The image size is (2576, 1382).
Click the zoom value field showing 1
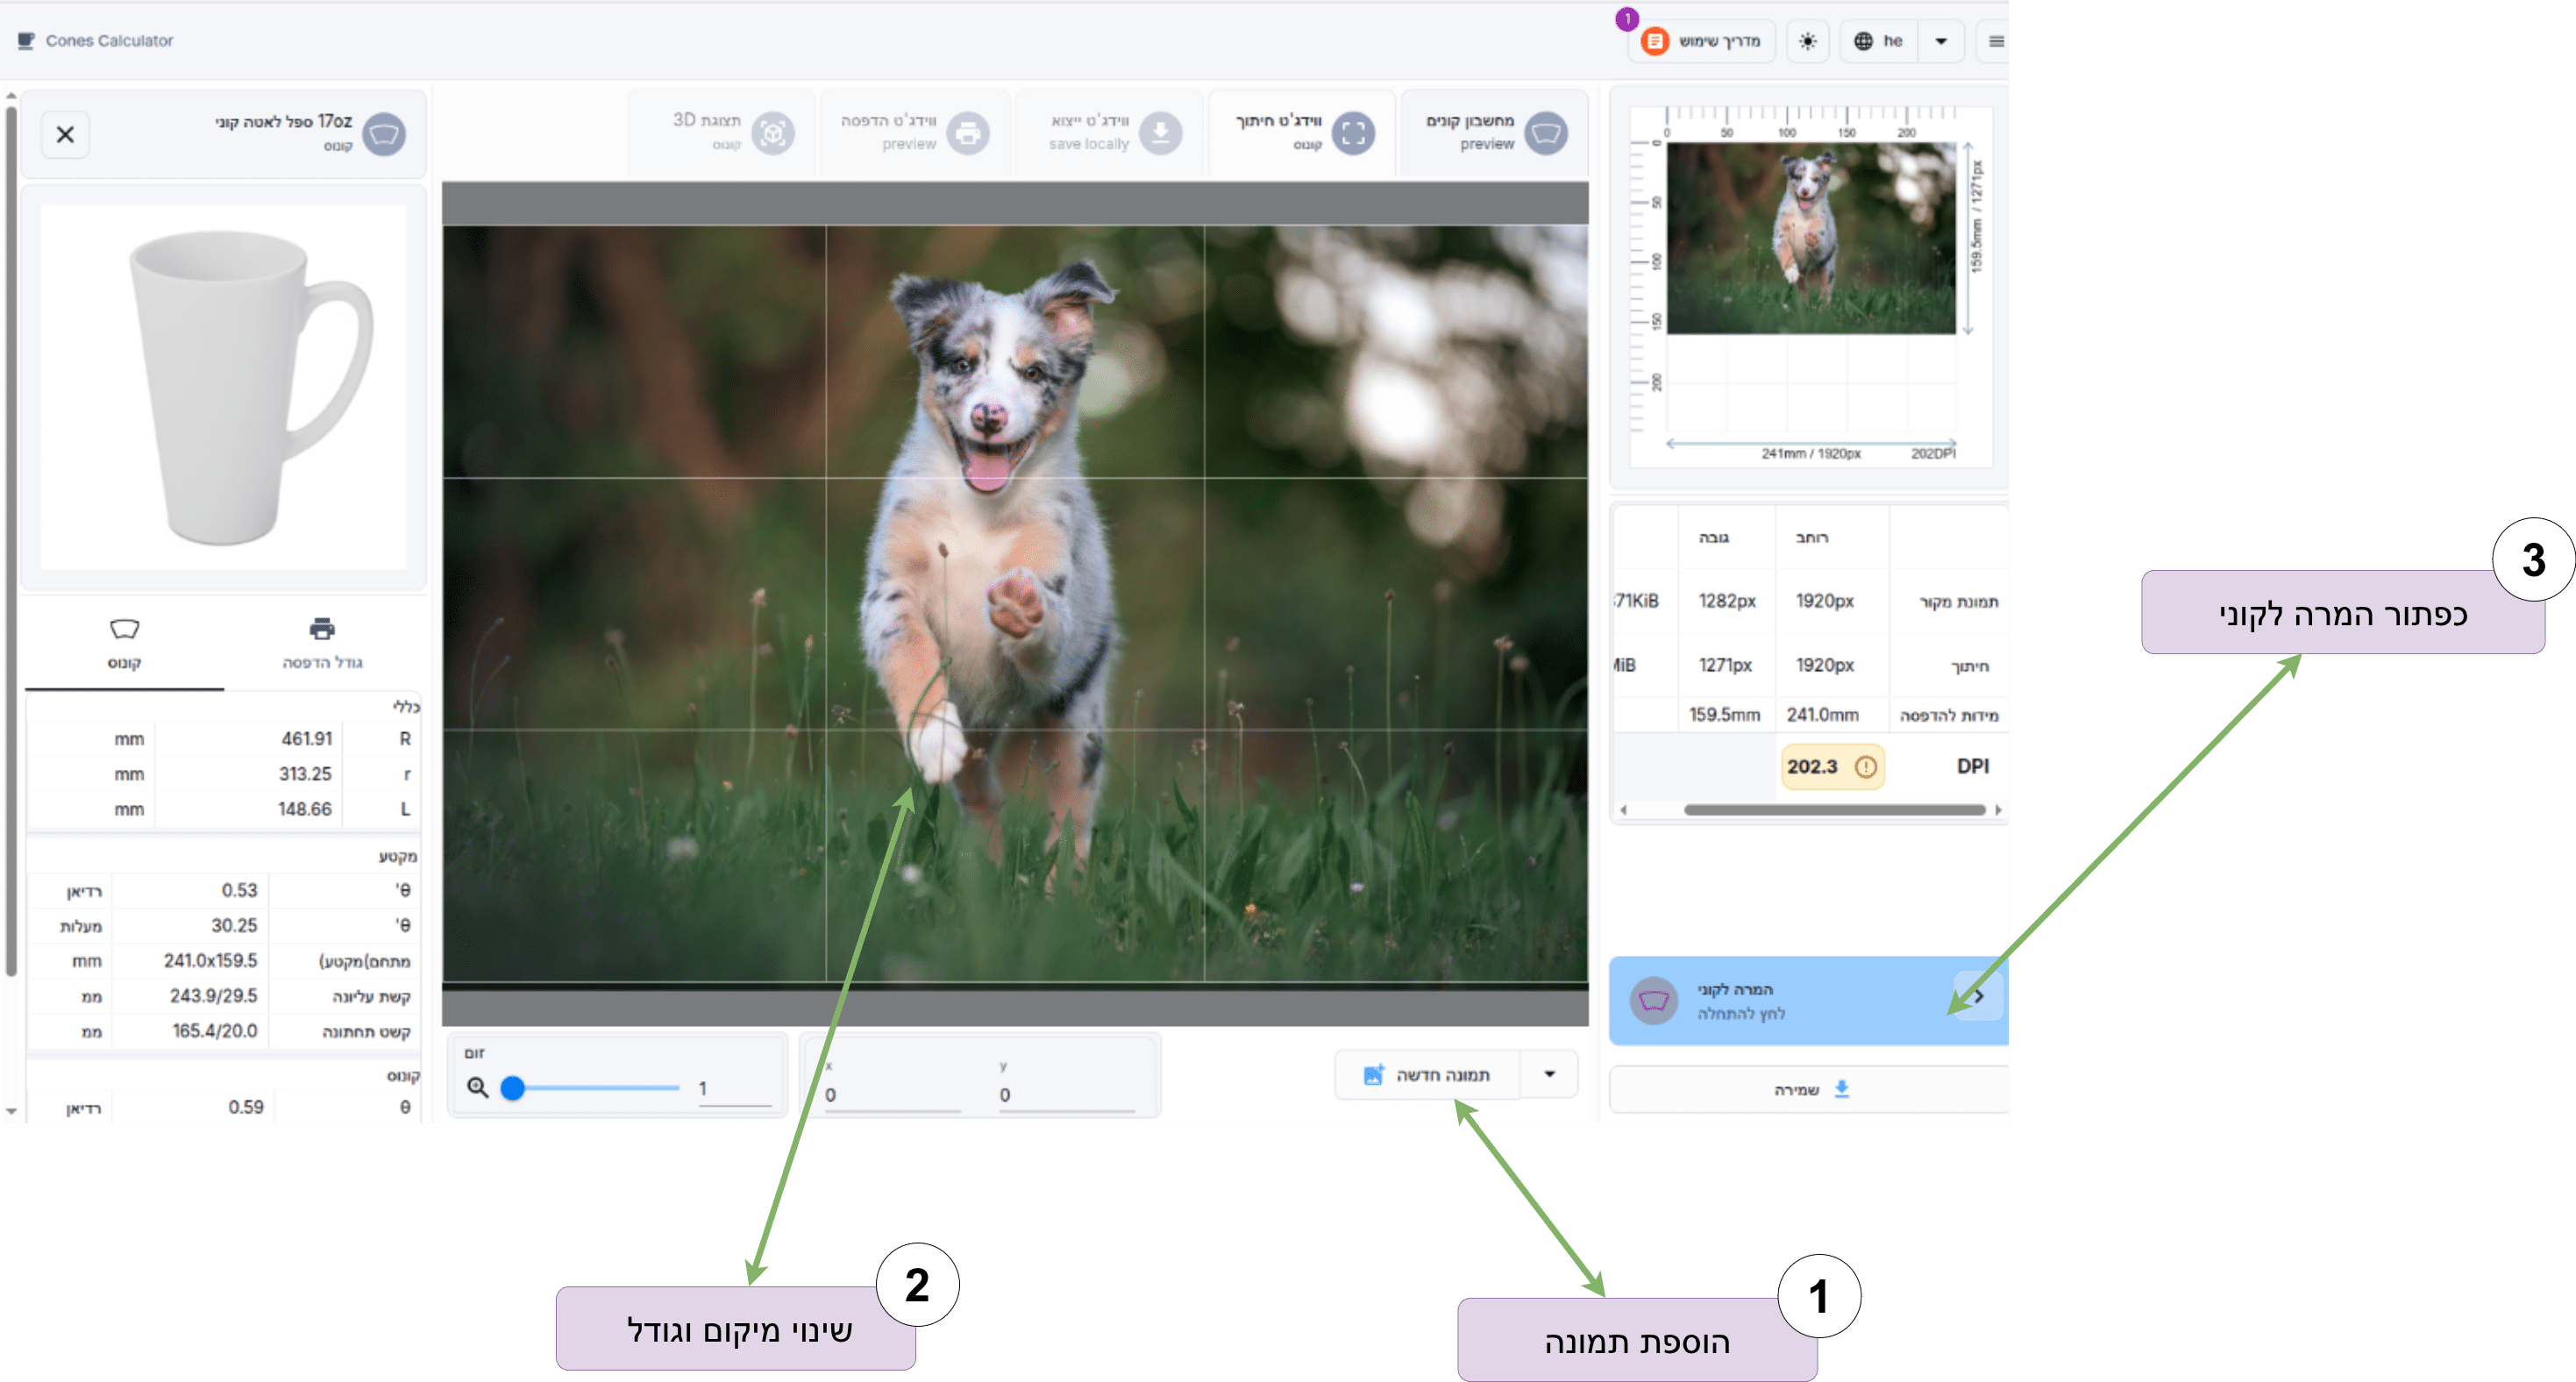pos(734,1088)
